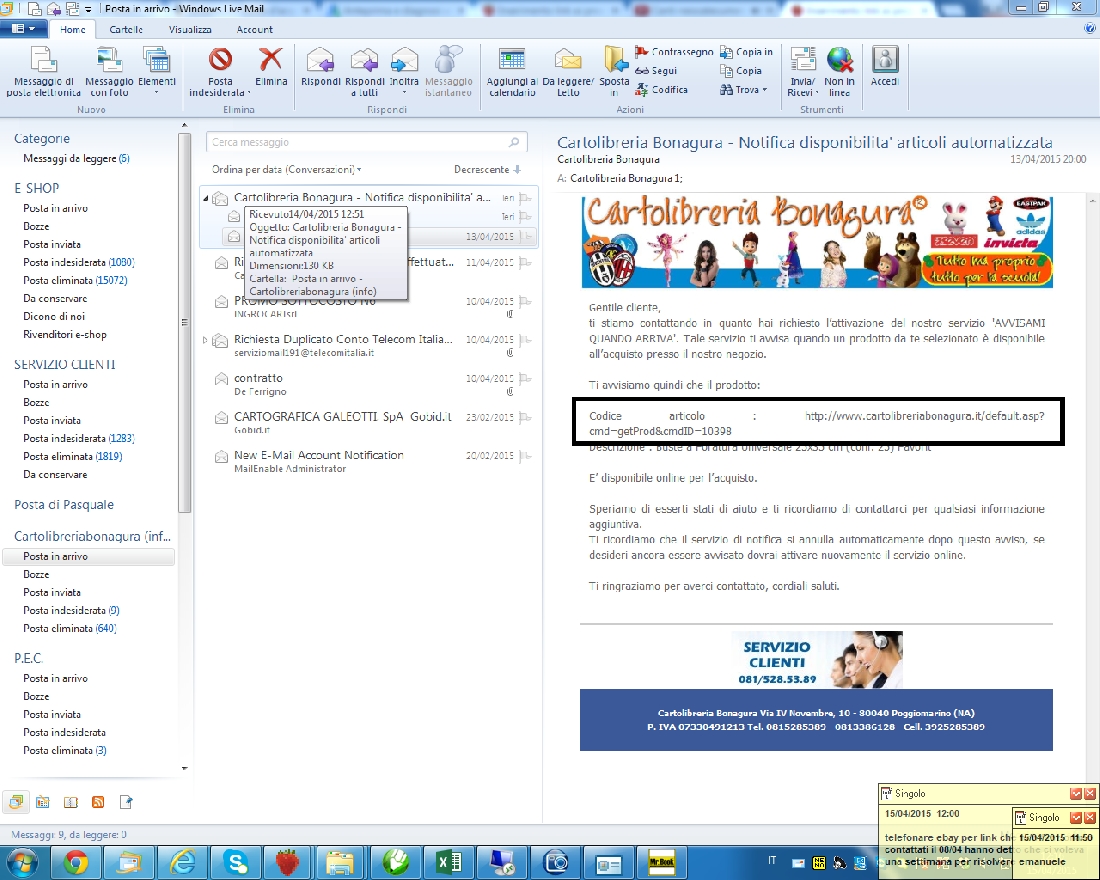Mark message as junk (Posta indesiderata)
Image resolution: width=1100 pixels, height=880 pixels.
[220, 71]
